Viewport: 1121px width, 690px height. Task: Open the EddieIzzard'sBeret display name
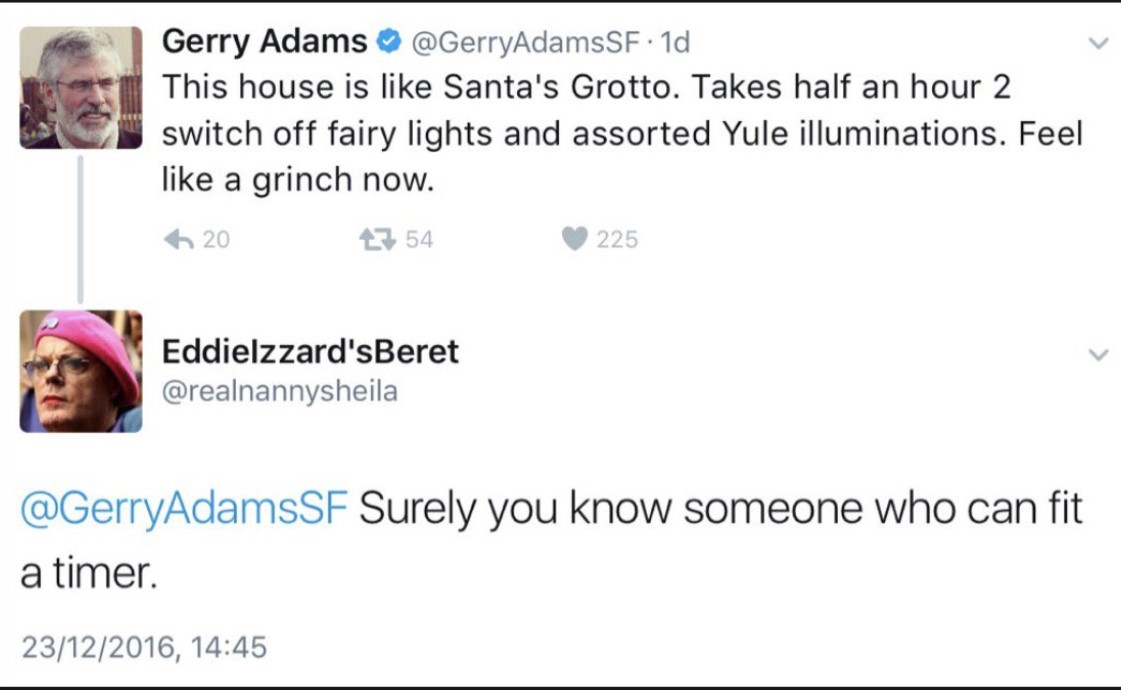click(x=310, y=352)
